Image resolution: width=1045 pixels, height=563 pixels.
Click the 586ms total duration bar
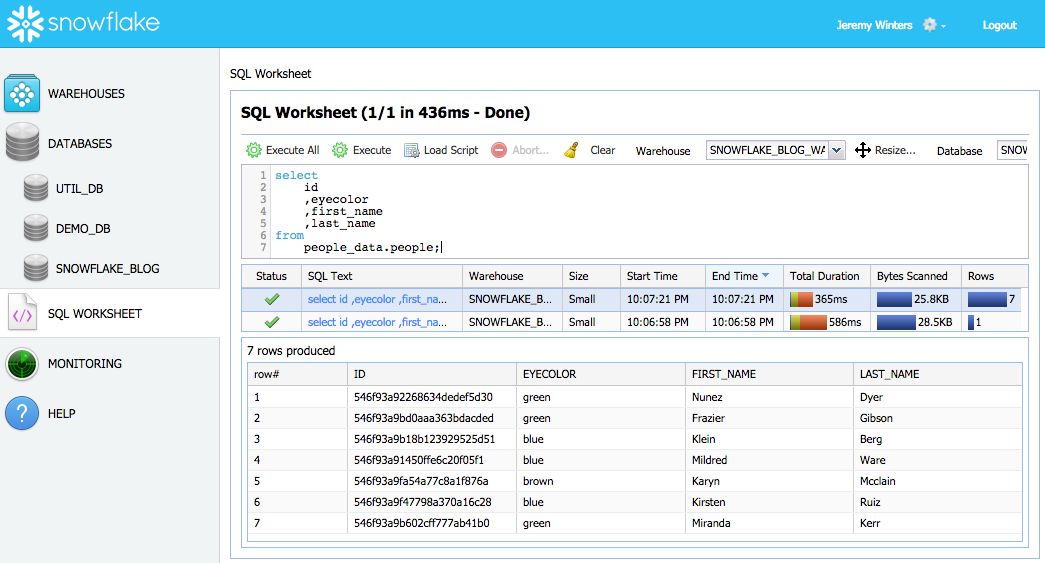pos(809,322)
